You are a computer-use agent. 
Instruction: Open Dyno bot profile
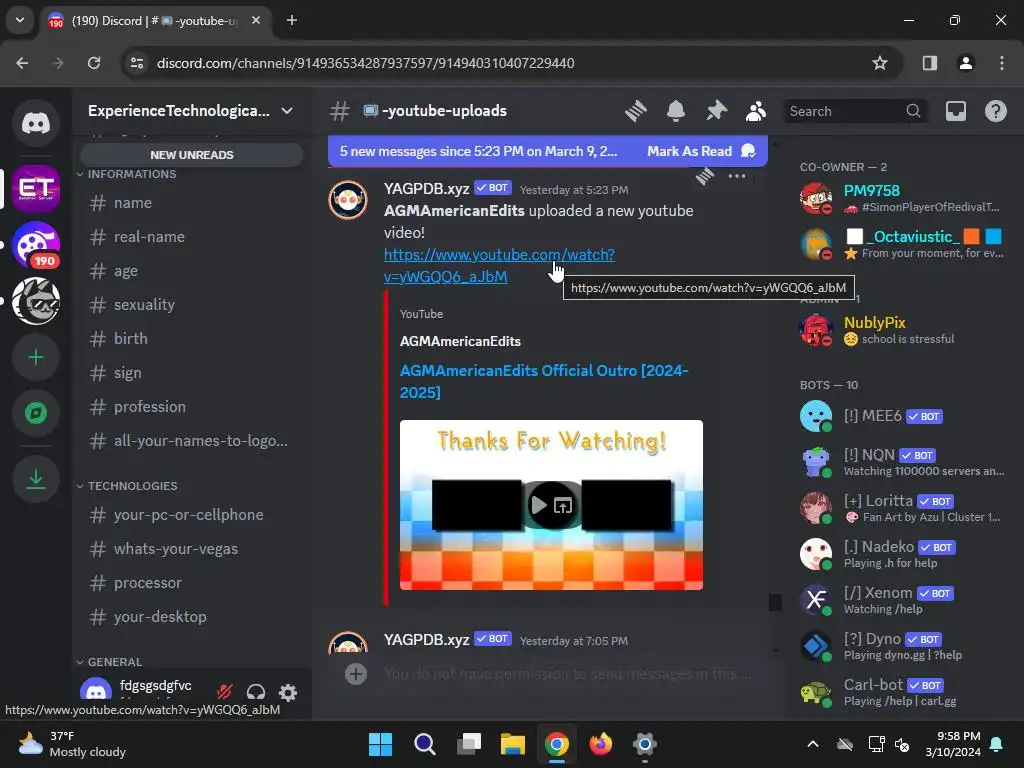901,647
